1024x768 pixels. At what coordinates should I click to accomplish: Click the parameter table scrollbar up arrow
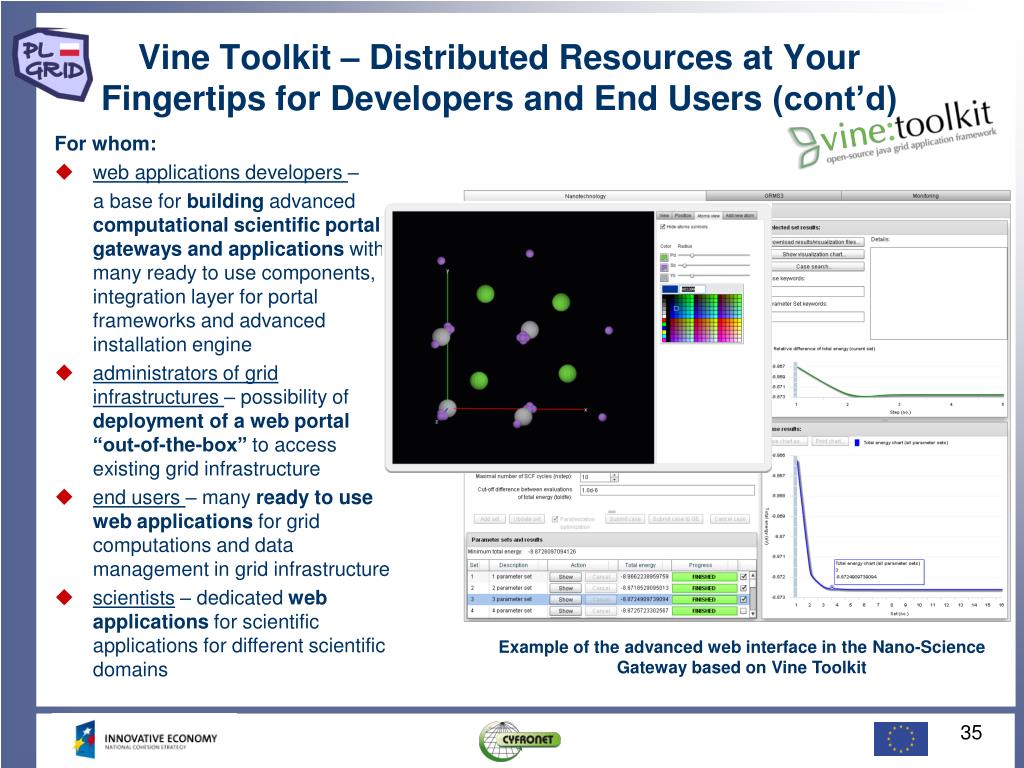pyautogui.click(x=753, y=575)
